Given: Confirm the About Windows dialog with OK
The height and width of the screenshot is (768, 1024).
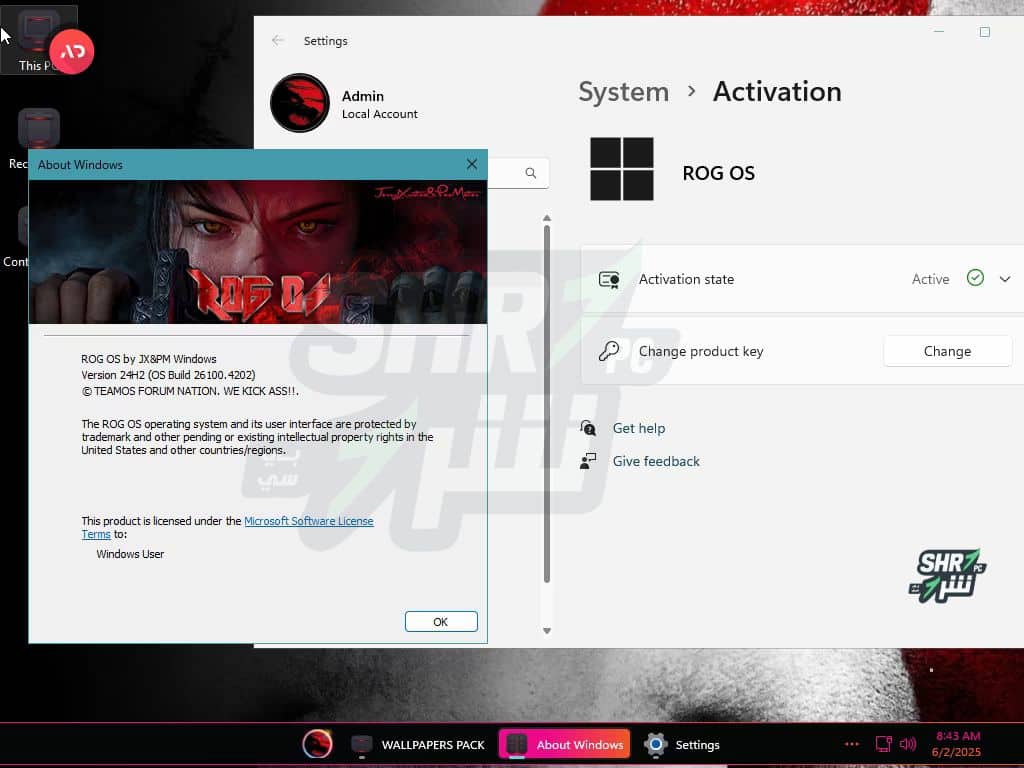Looking at the screenshot, I should 440,621.
